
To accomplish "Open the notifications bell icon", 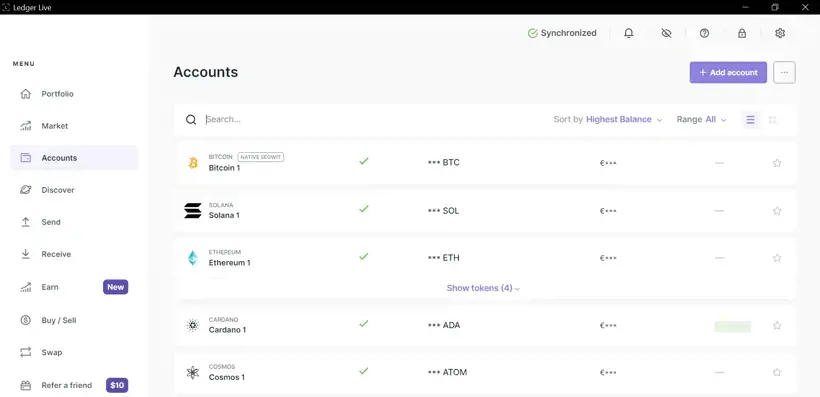I will (x=629, y=33).
